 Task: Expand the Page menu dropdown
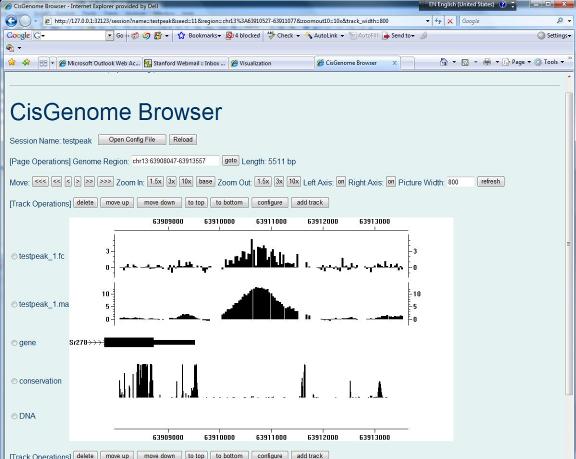tap(529, 62)
